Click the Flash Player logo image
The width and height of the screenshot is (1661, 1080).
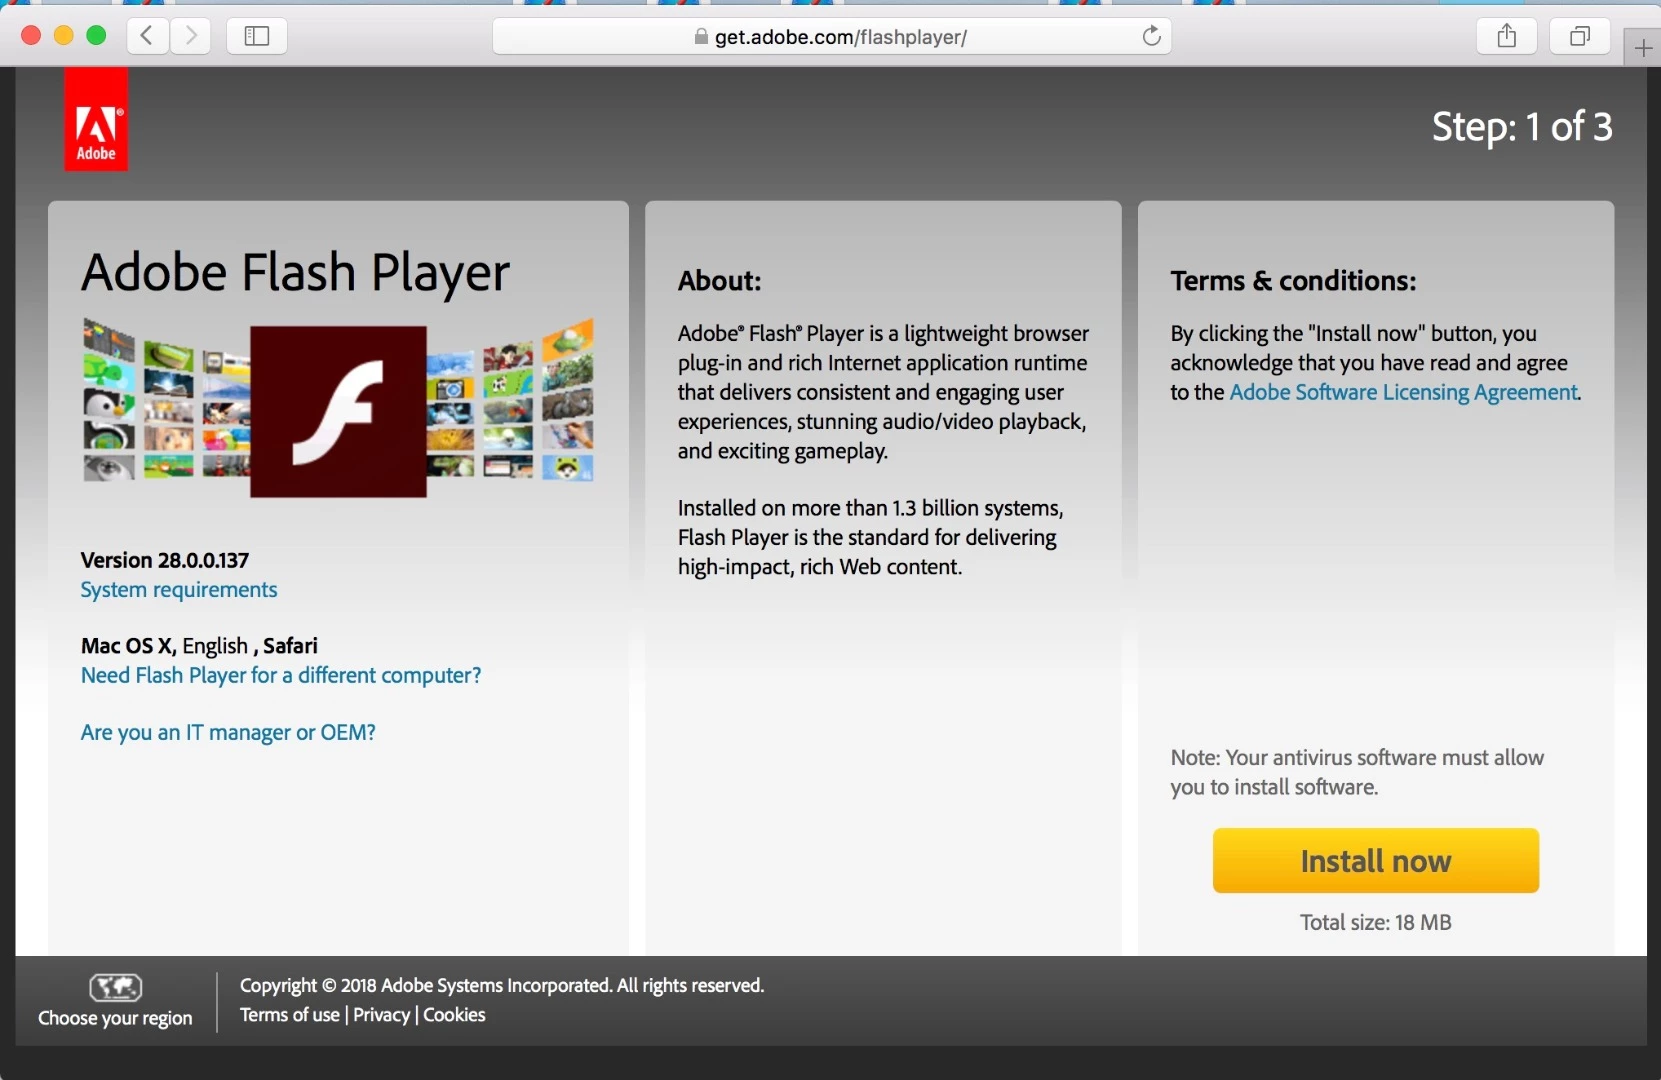coord(338,411)
